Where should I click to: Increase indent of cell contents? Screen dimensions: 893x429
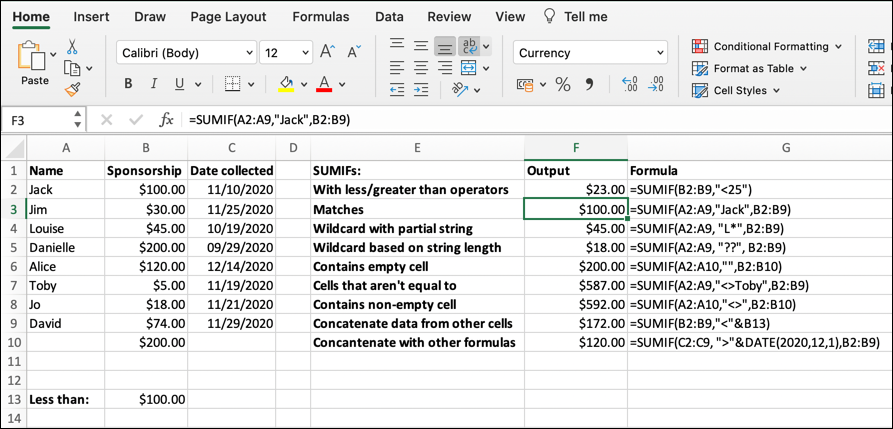coord(420,89)
